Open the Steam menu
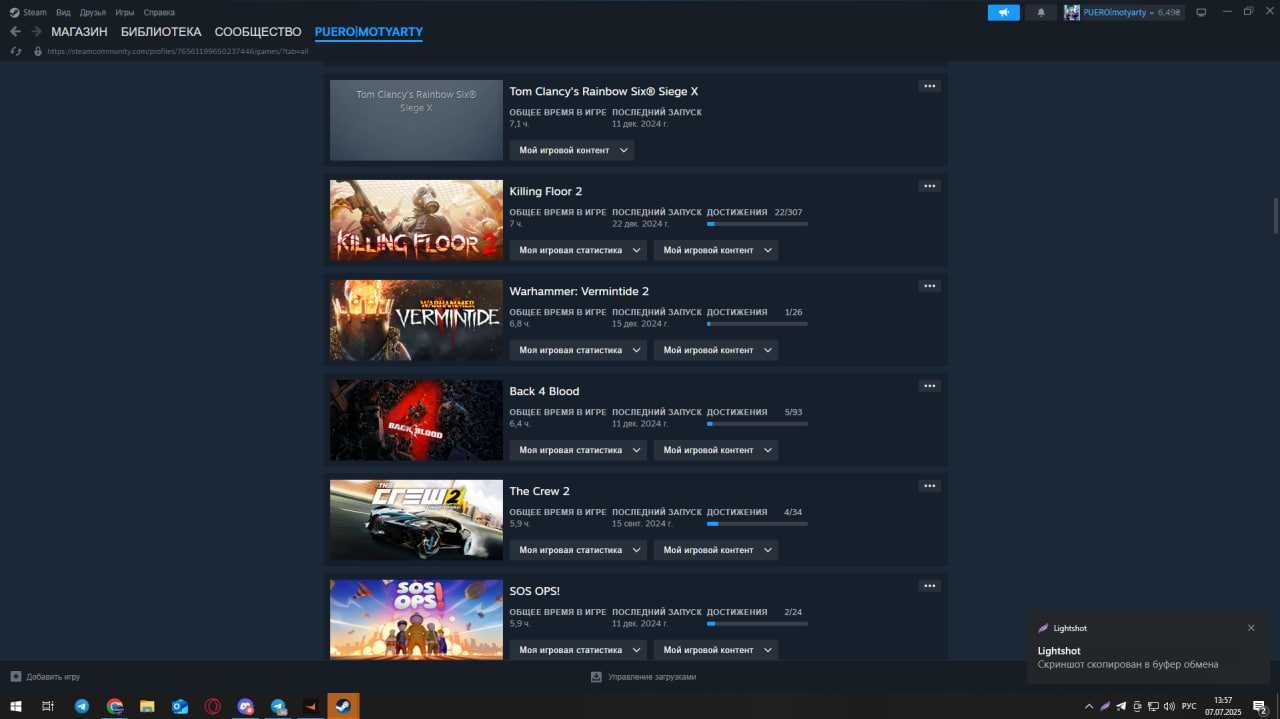This screenshot has width=1280, height=719. (x=29, y=12)
